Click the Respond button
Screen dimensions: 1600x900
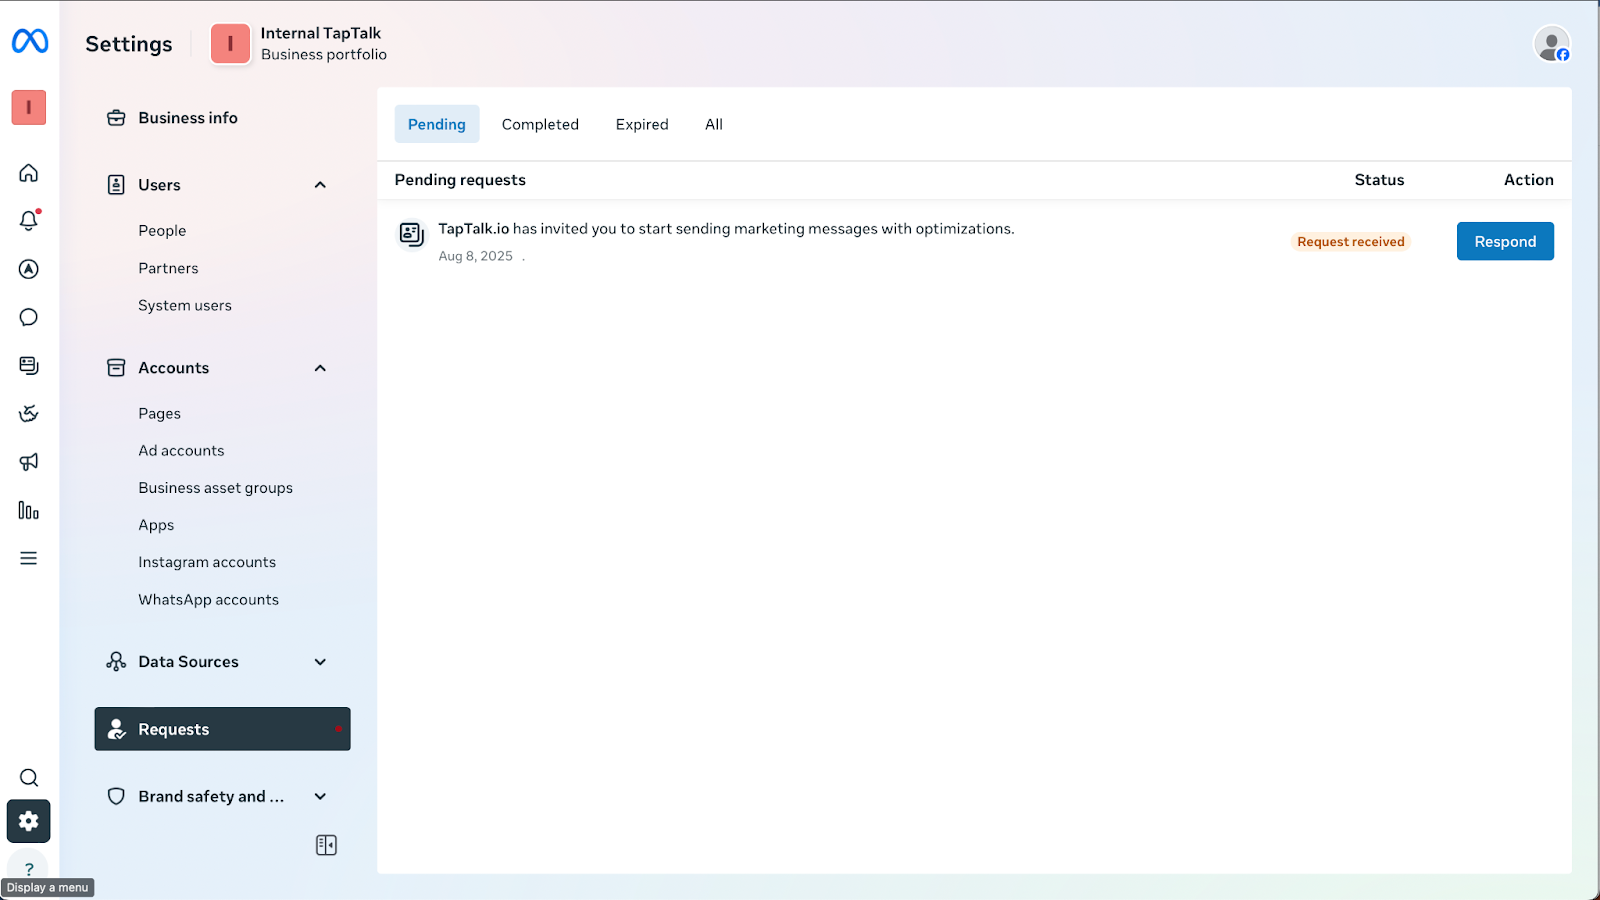1505,241
